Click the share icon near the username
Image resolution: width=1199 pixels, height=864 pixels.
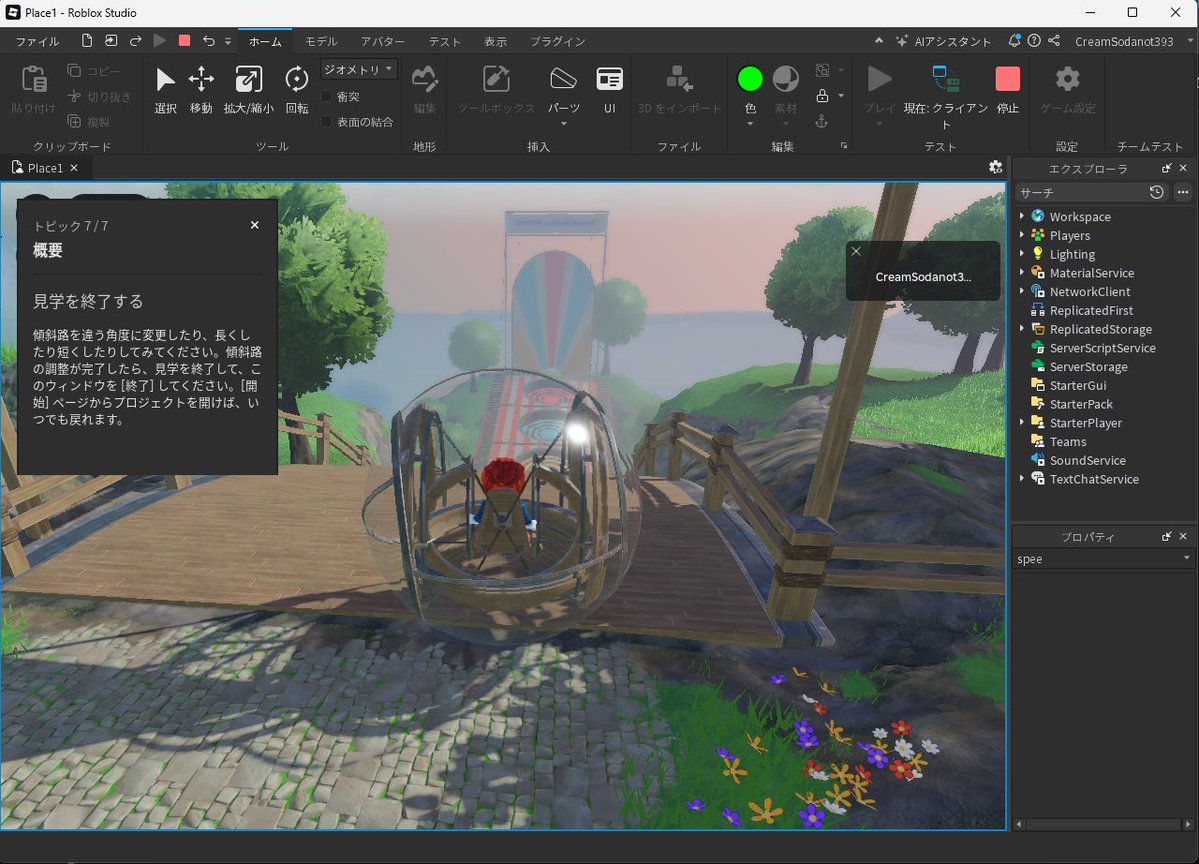pyautogui.click(x=1054, y=41)
